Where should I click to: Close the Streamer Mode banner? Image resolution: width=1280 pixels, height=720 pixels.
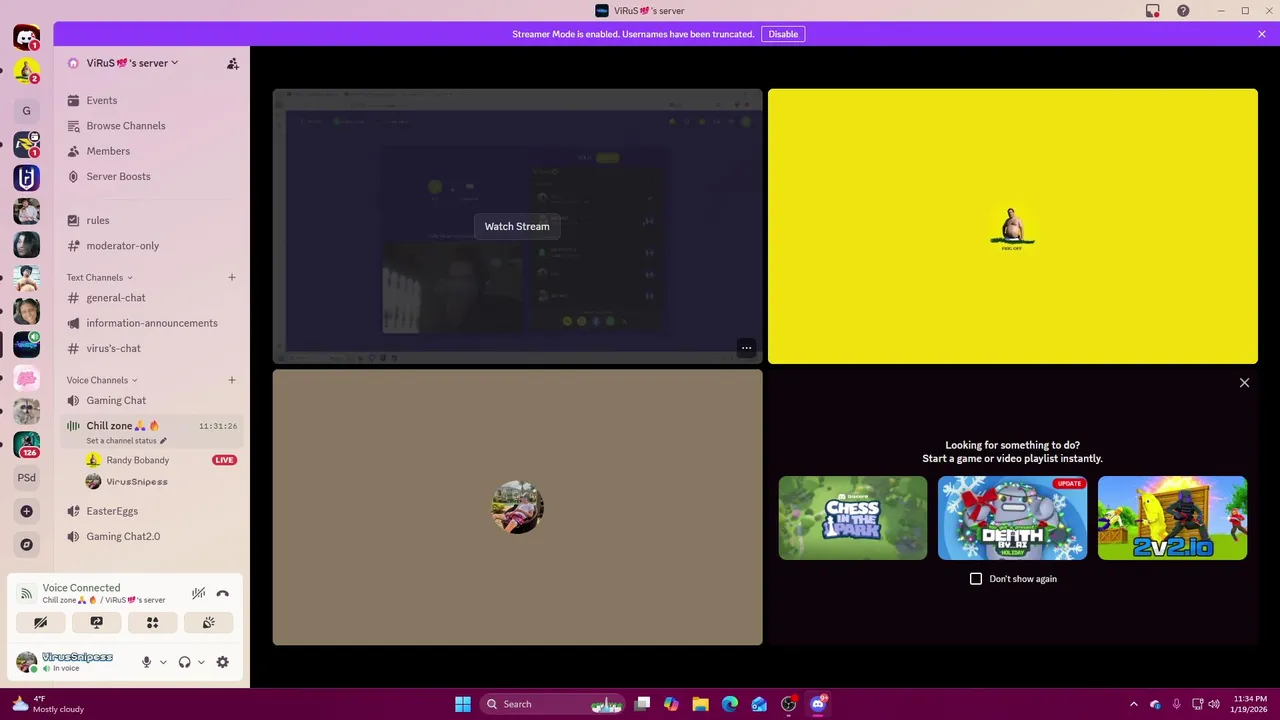click(x=1262, y=34)
